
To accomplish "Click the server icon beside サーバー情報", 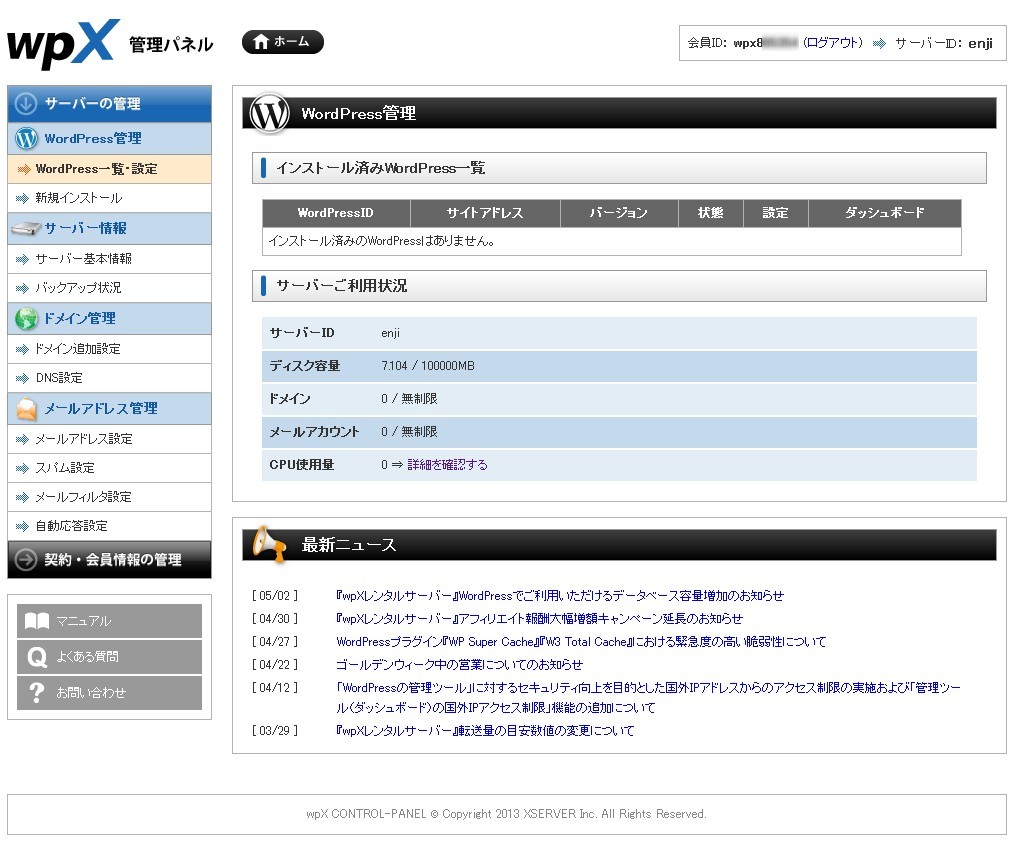I will (x=26, y=228).
